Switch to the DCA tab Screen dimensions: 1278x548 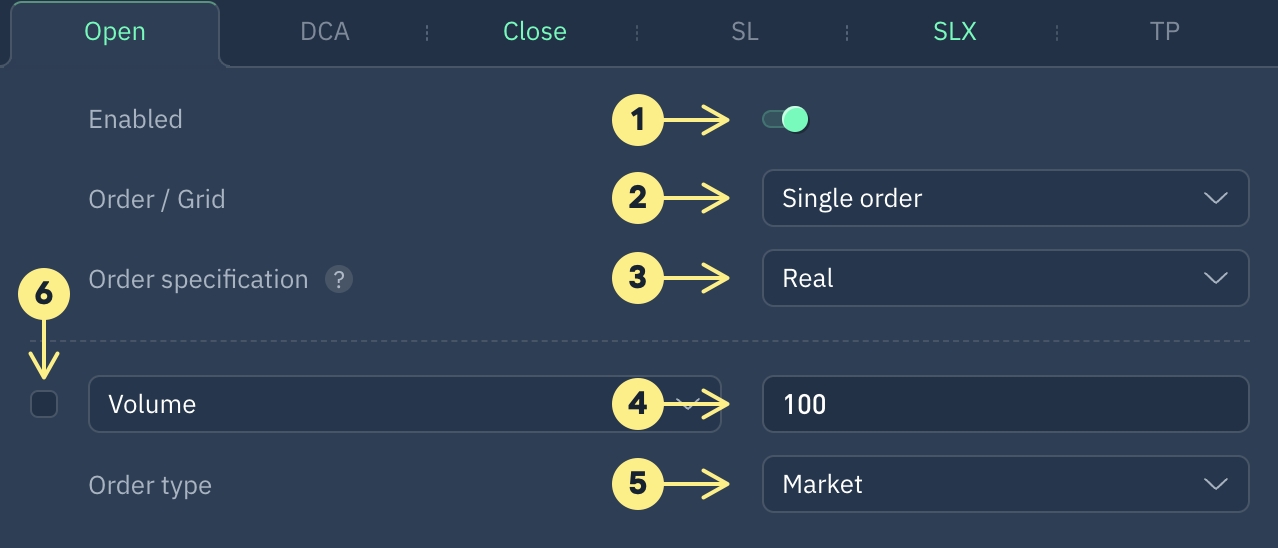click(325, 32)
